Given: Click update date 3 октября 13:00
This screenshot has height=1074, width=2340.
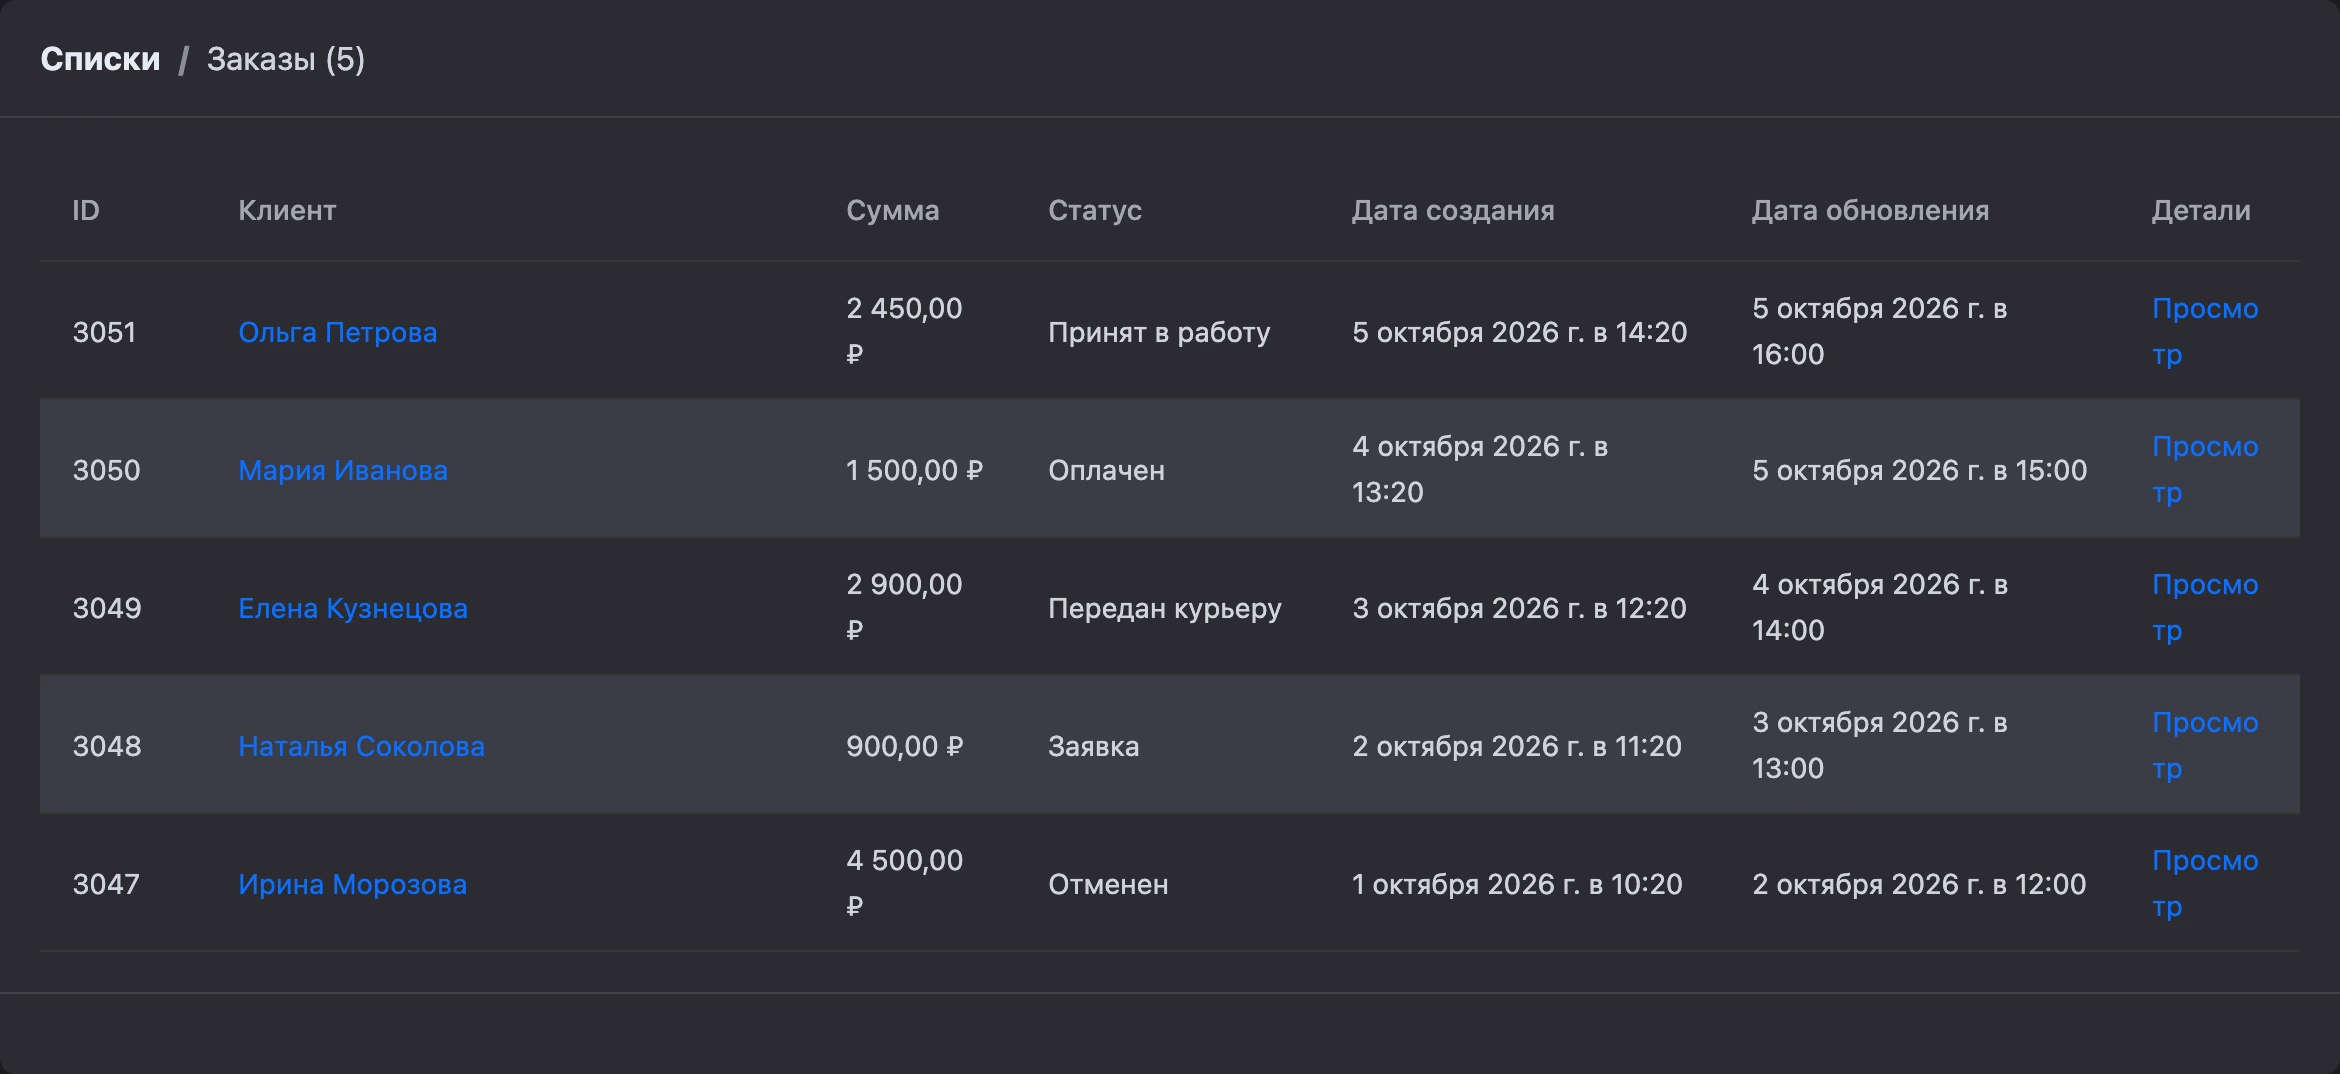Looking at the screenshot, I should click(1880, 745).
